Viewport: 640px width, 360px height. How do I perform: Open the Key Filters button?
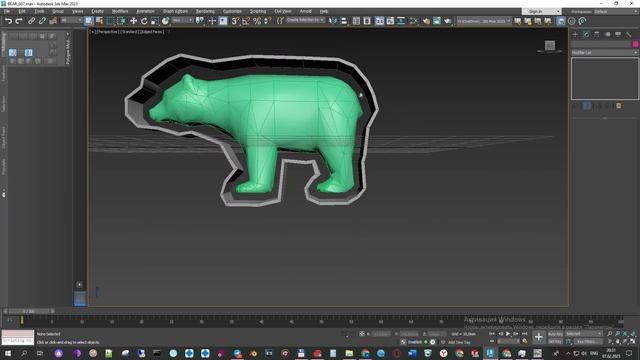[587, 341]
